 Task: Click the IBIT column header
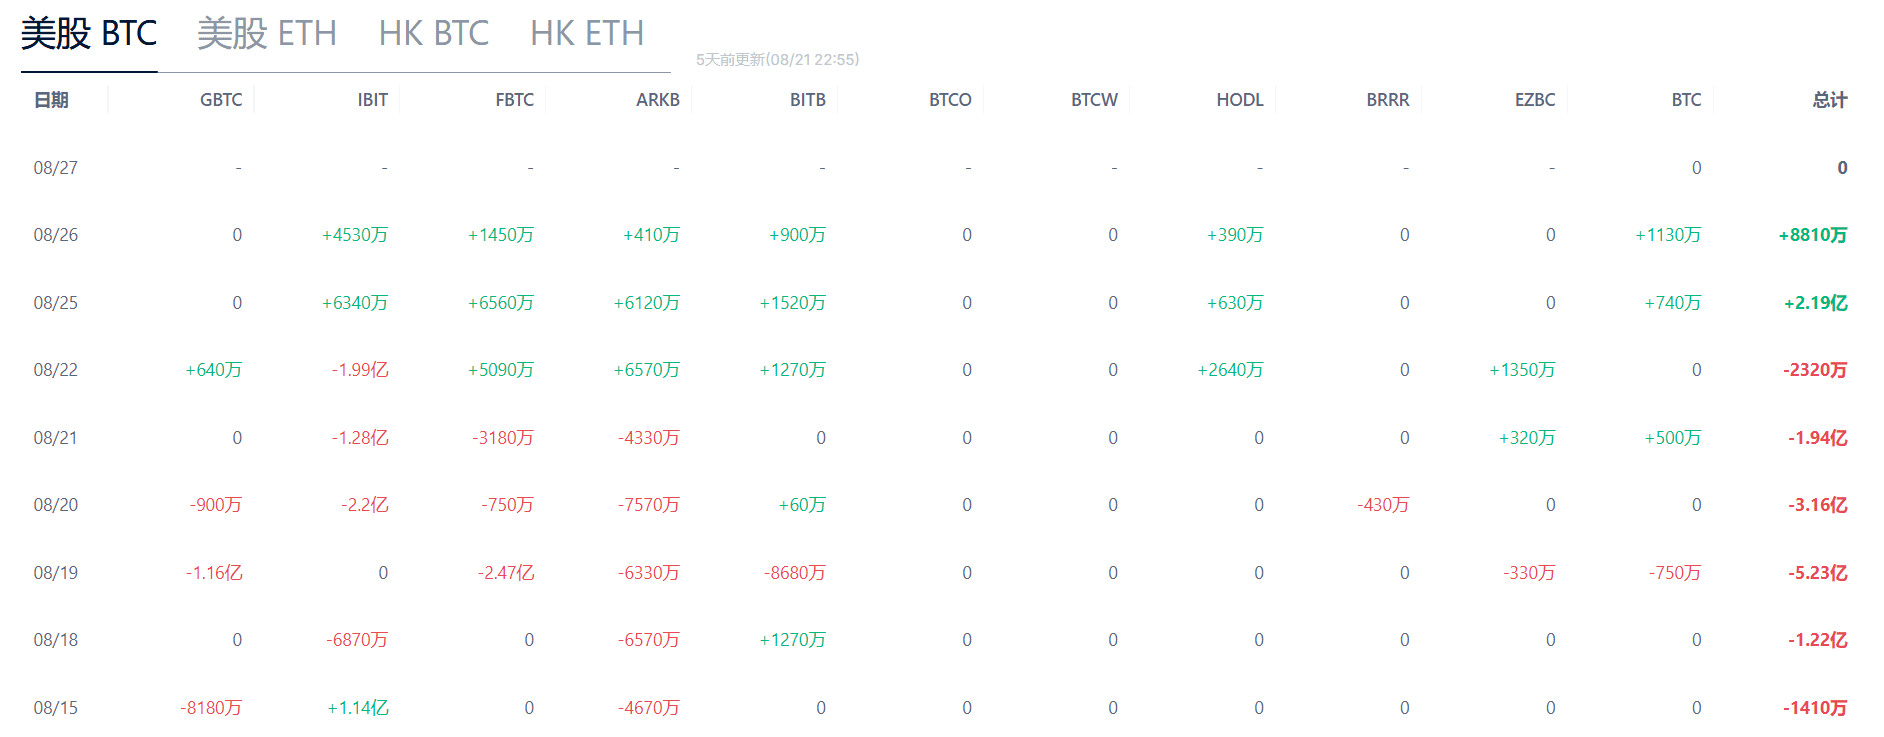point(372,100)
